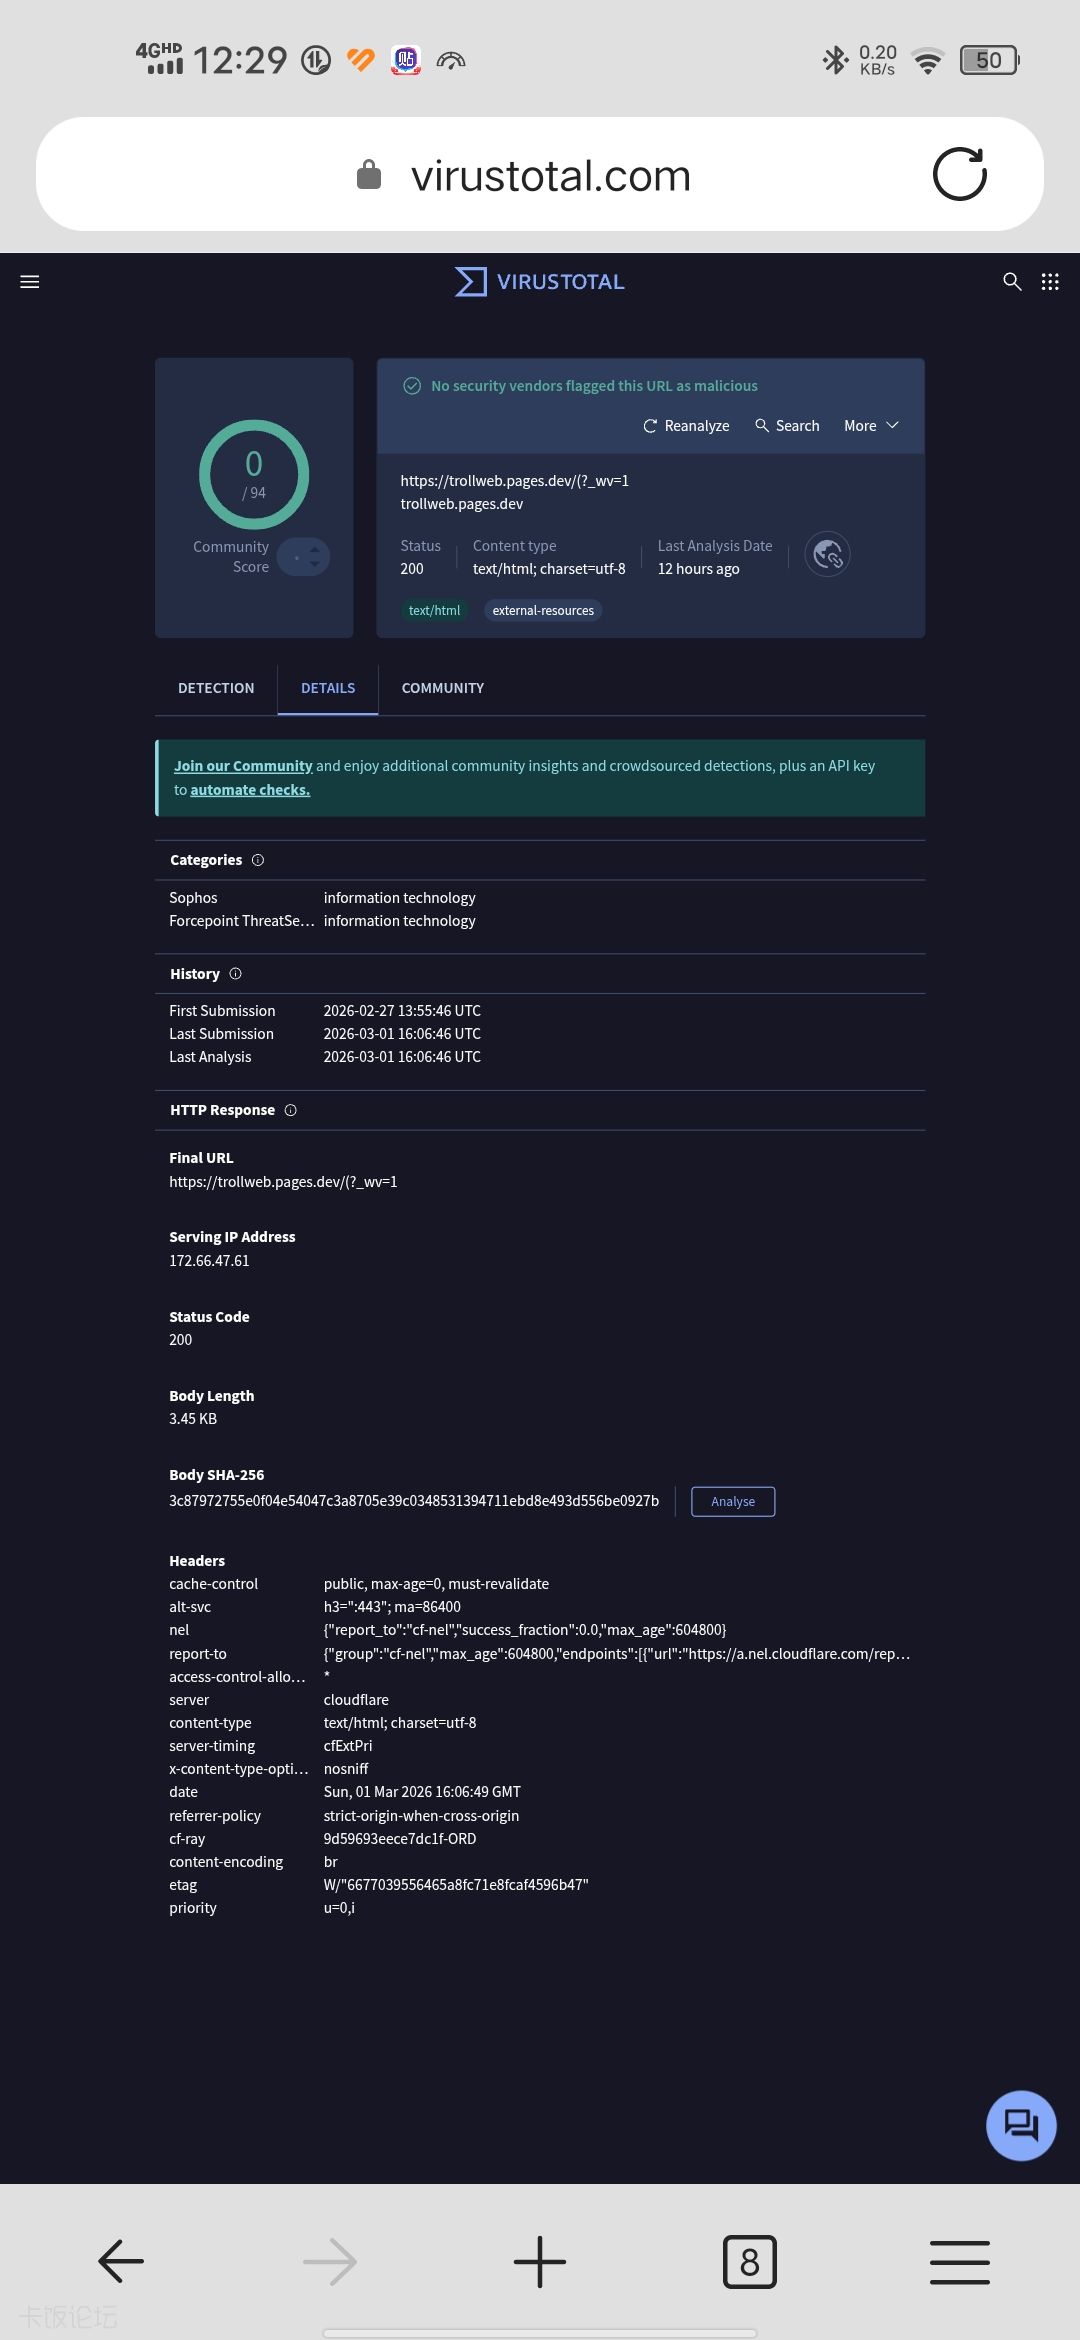Click the Reanalyze button
Image resolution: width=1080 pixels, height=2340 pixels.
click(x=686, y=426)
